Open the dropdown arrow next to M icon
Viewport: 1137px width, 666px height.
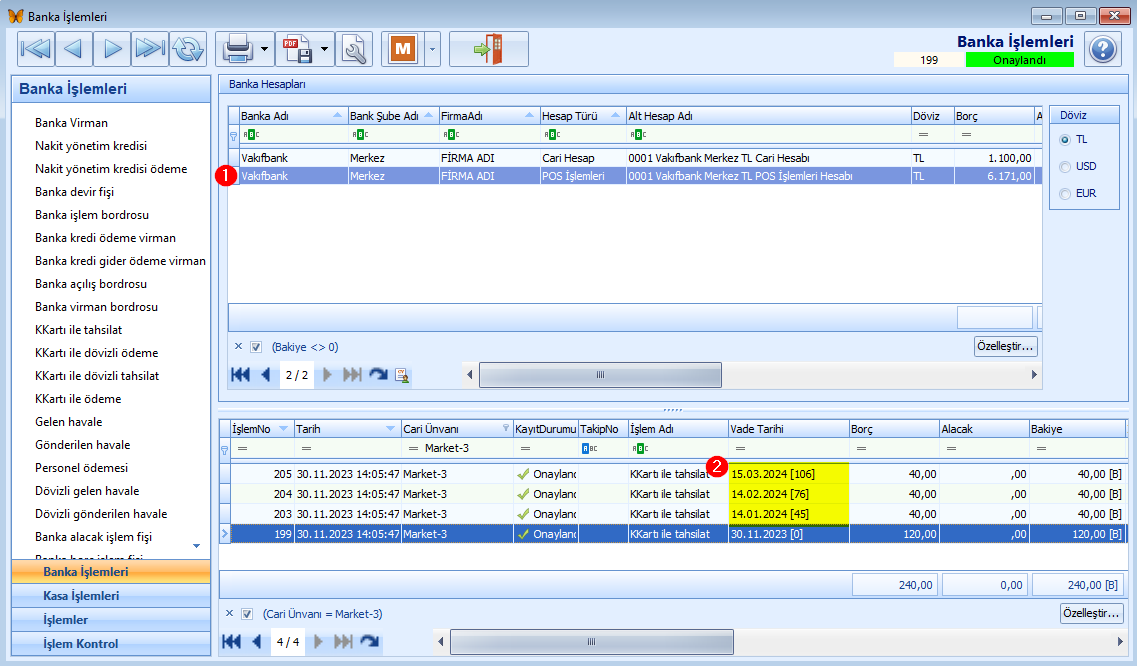tap(432, 49)
